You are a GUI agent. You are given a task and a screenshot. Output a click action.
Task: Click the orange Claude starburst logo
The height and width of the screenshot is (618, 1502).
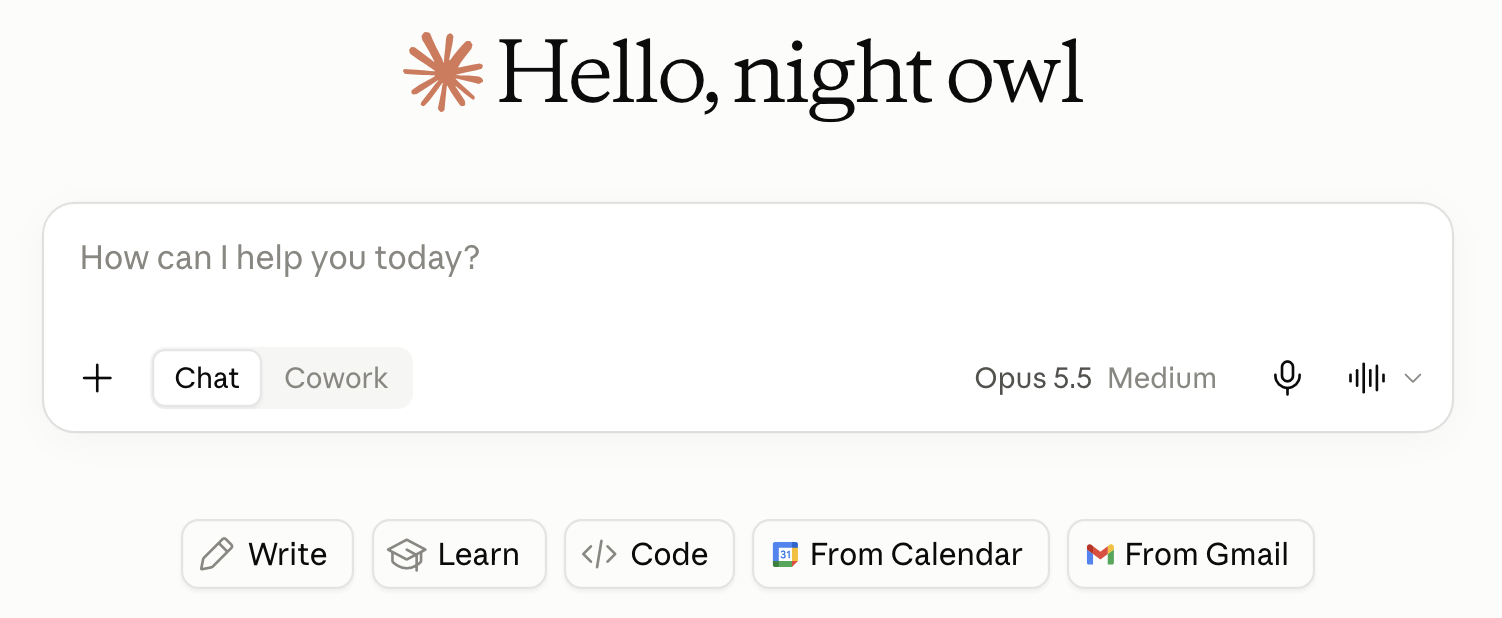coord(443,71)
